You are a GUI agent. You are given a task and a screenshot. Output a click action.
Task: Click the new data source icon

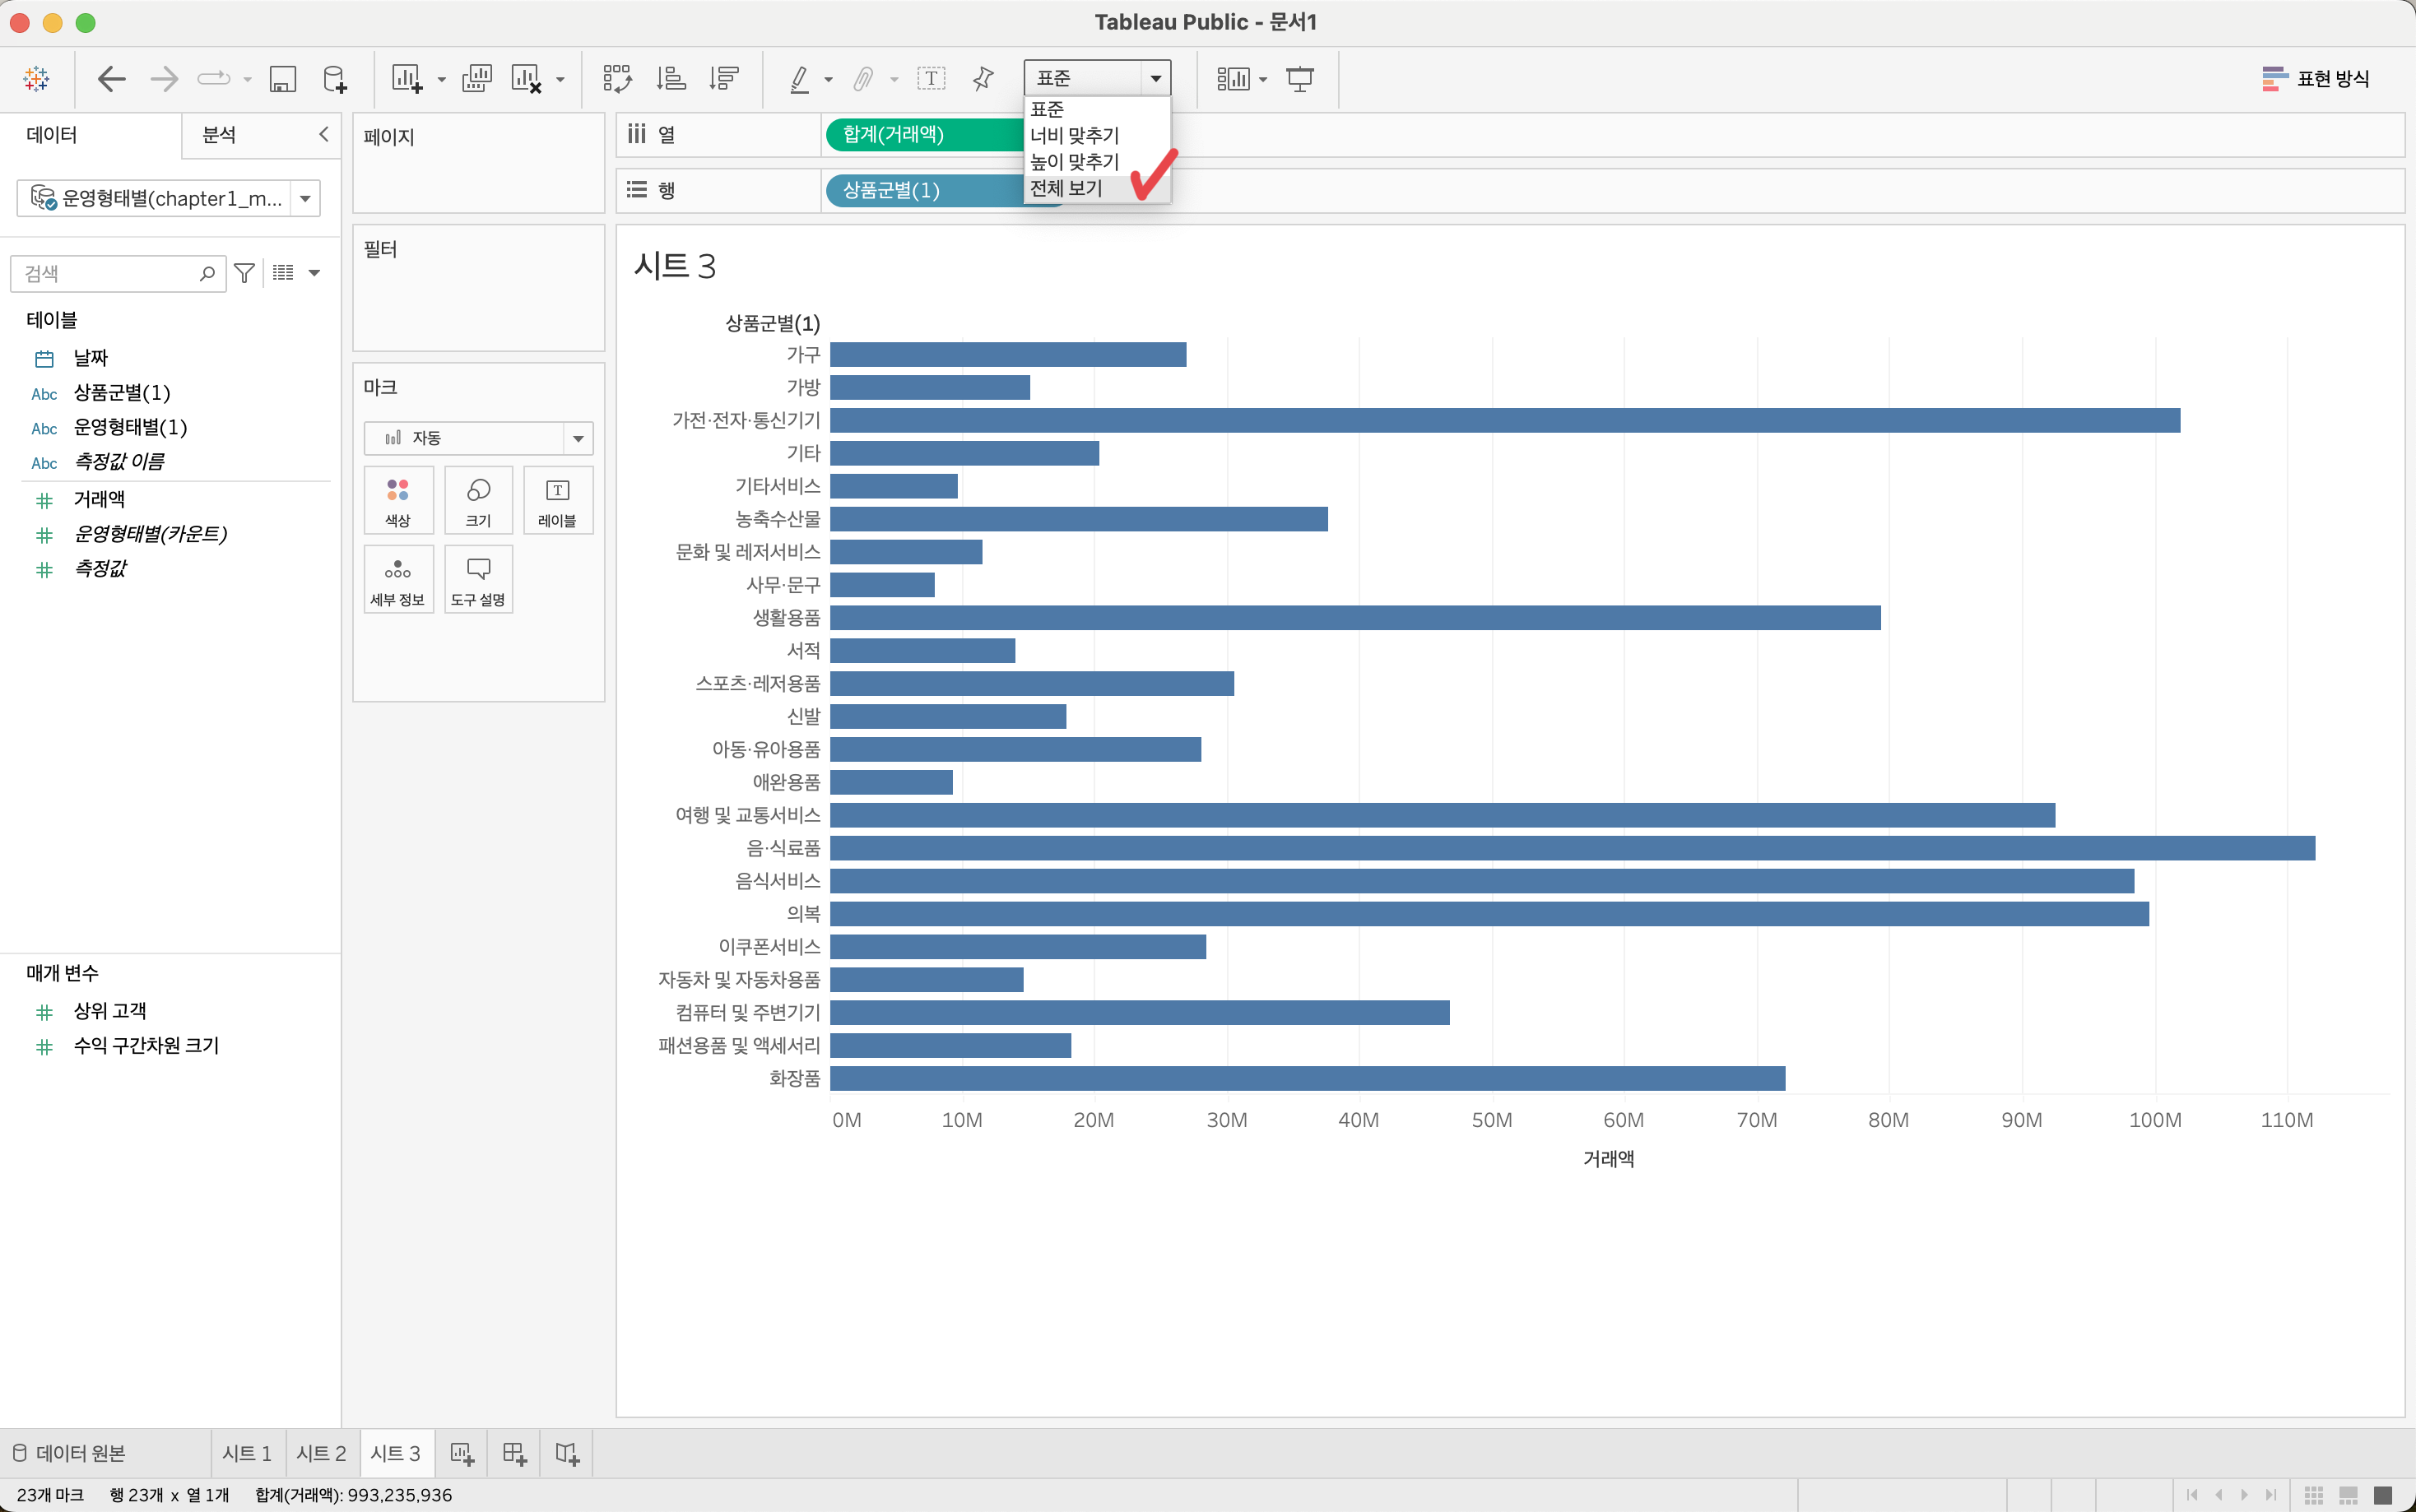pos(335,78)
